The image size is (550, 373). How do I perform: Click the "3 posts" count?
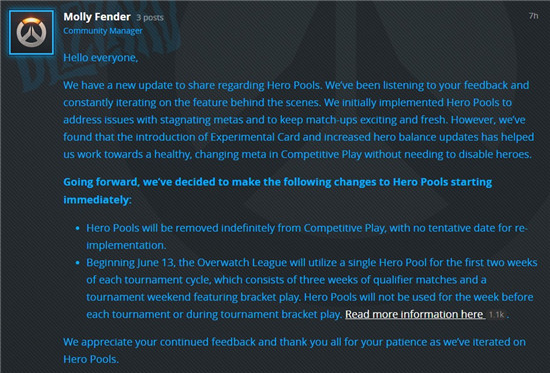[x=150, y=18]
